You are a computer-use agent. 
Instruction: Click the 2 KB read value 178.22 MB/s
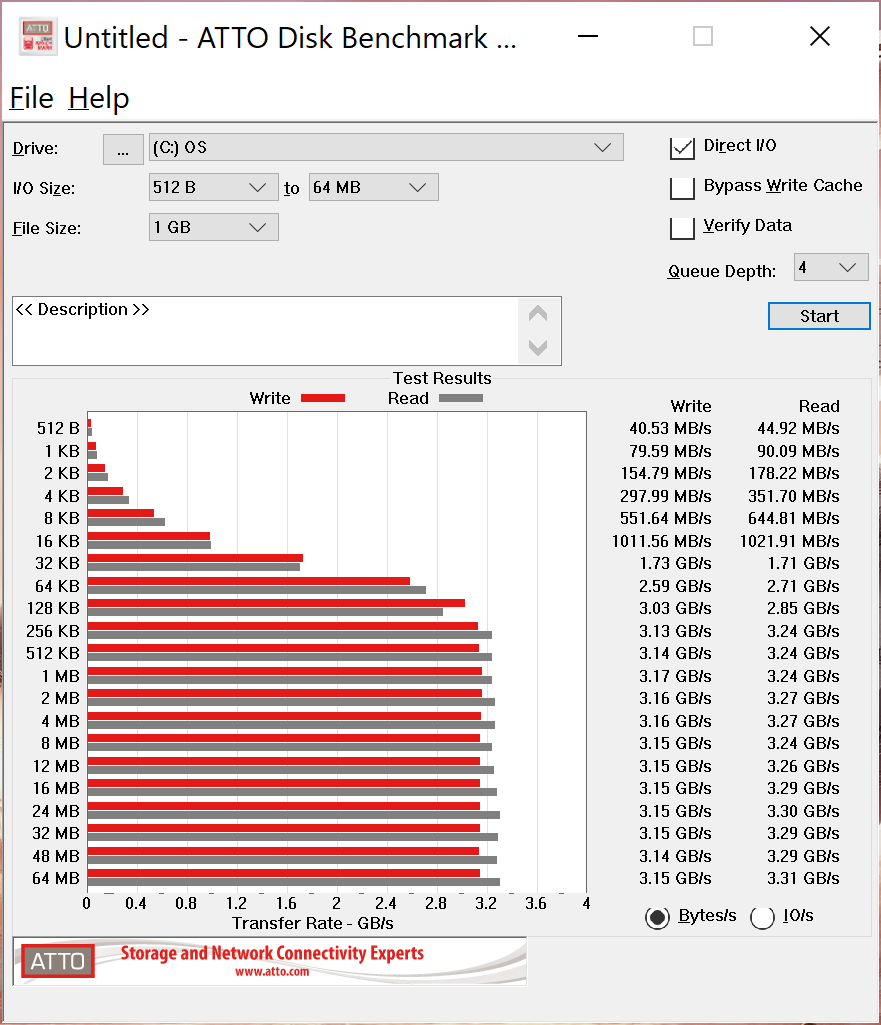793,473
